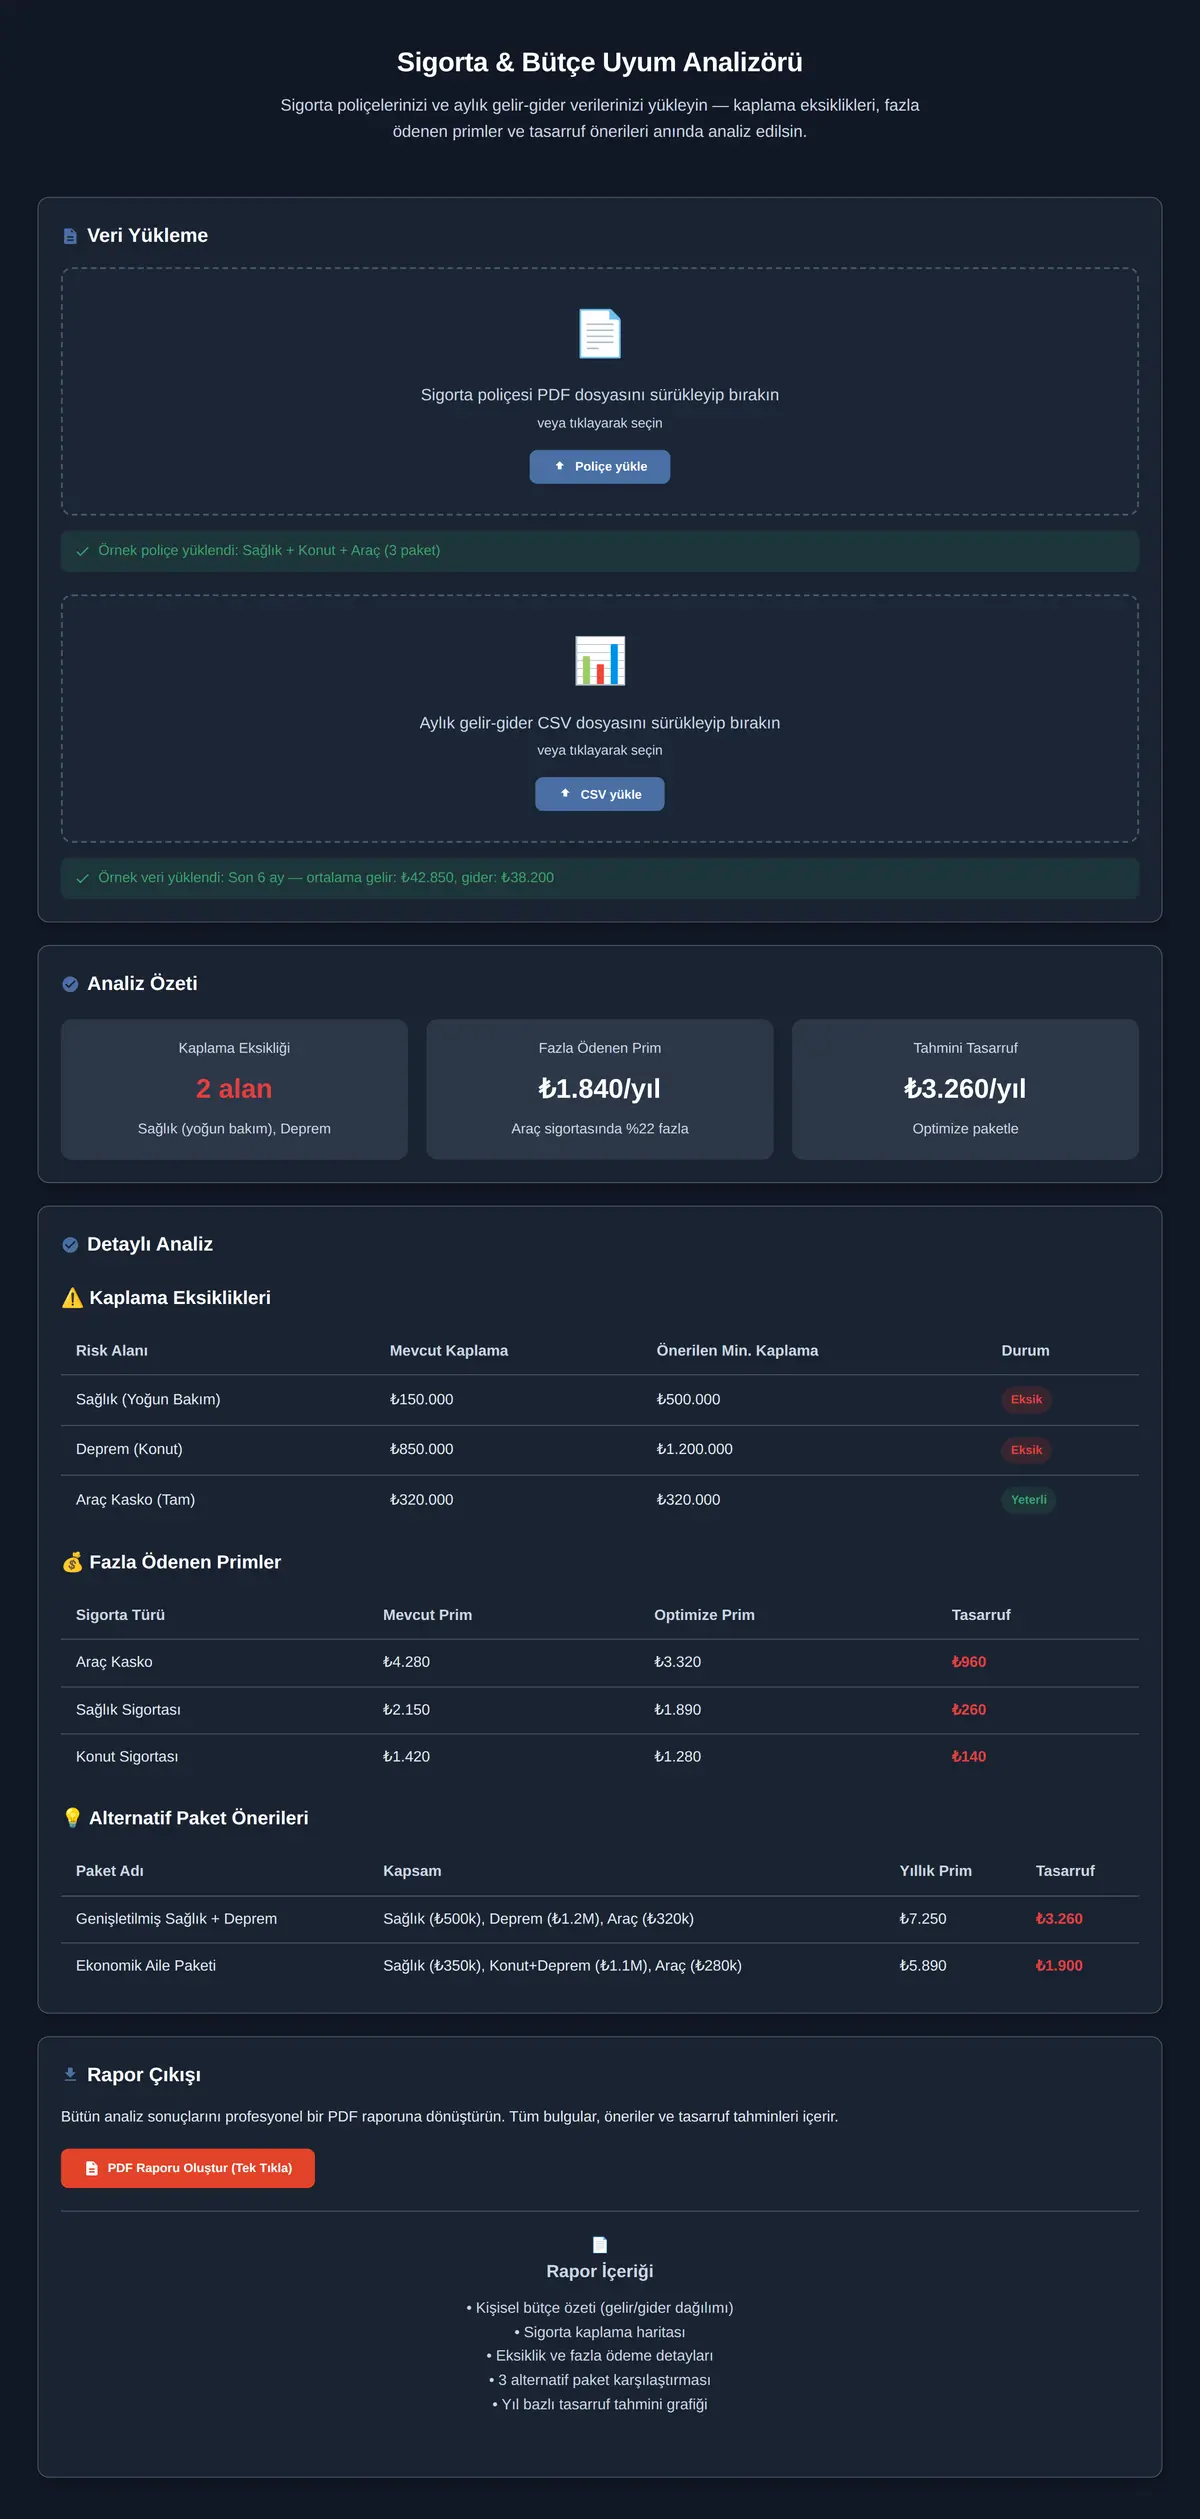Click the Risk Alanı column header
This screenshot has width=1200, height=2519.
click(112, 1351)
